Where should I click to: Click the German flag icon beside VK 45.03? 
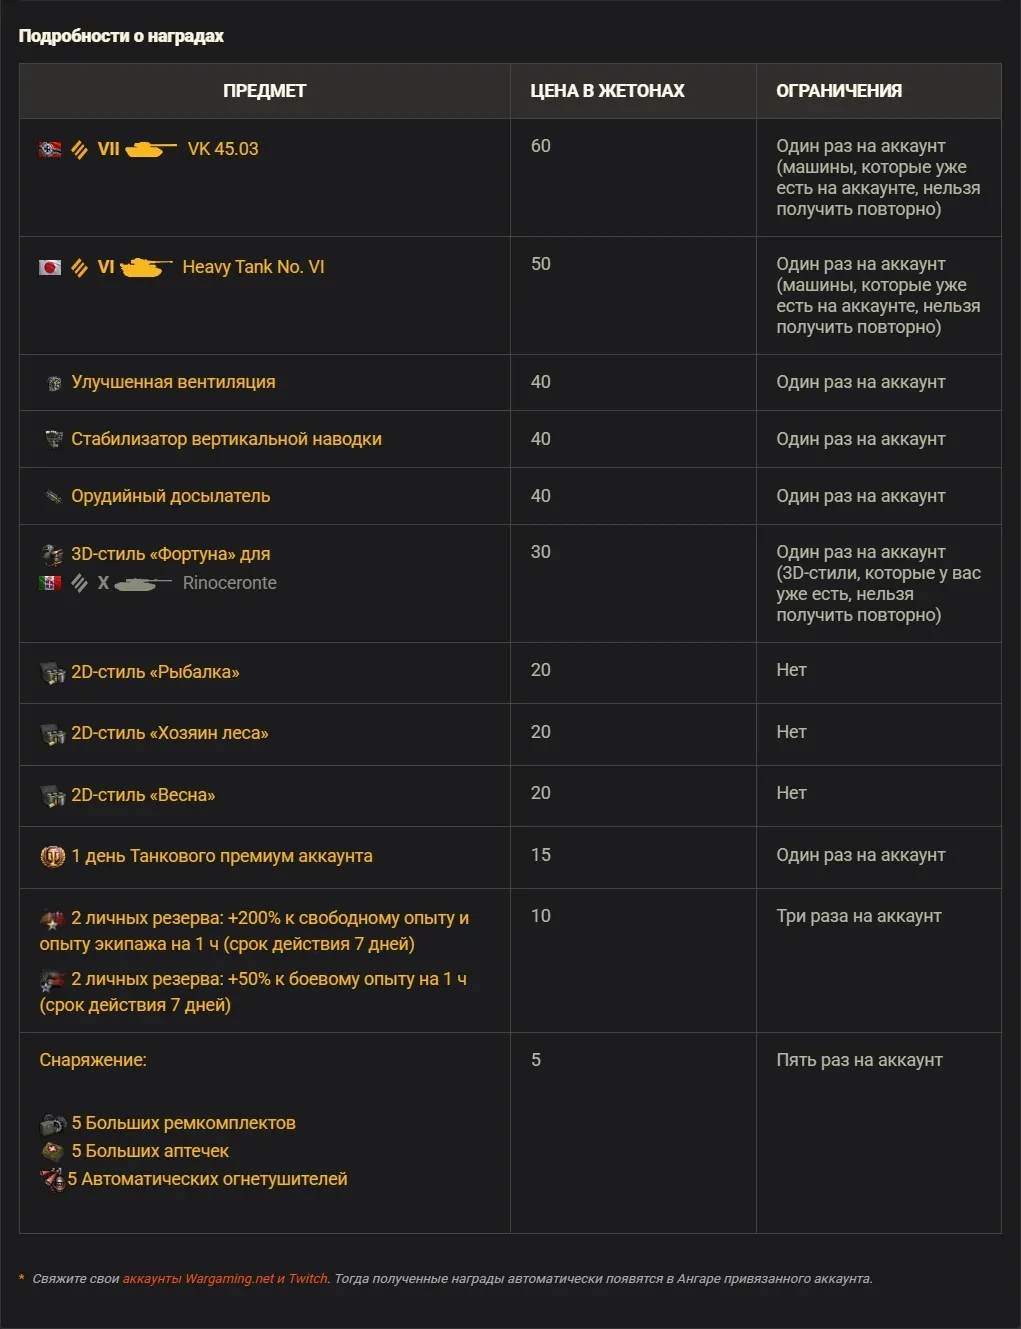pyautogui.click(x=50, y=150)
